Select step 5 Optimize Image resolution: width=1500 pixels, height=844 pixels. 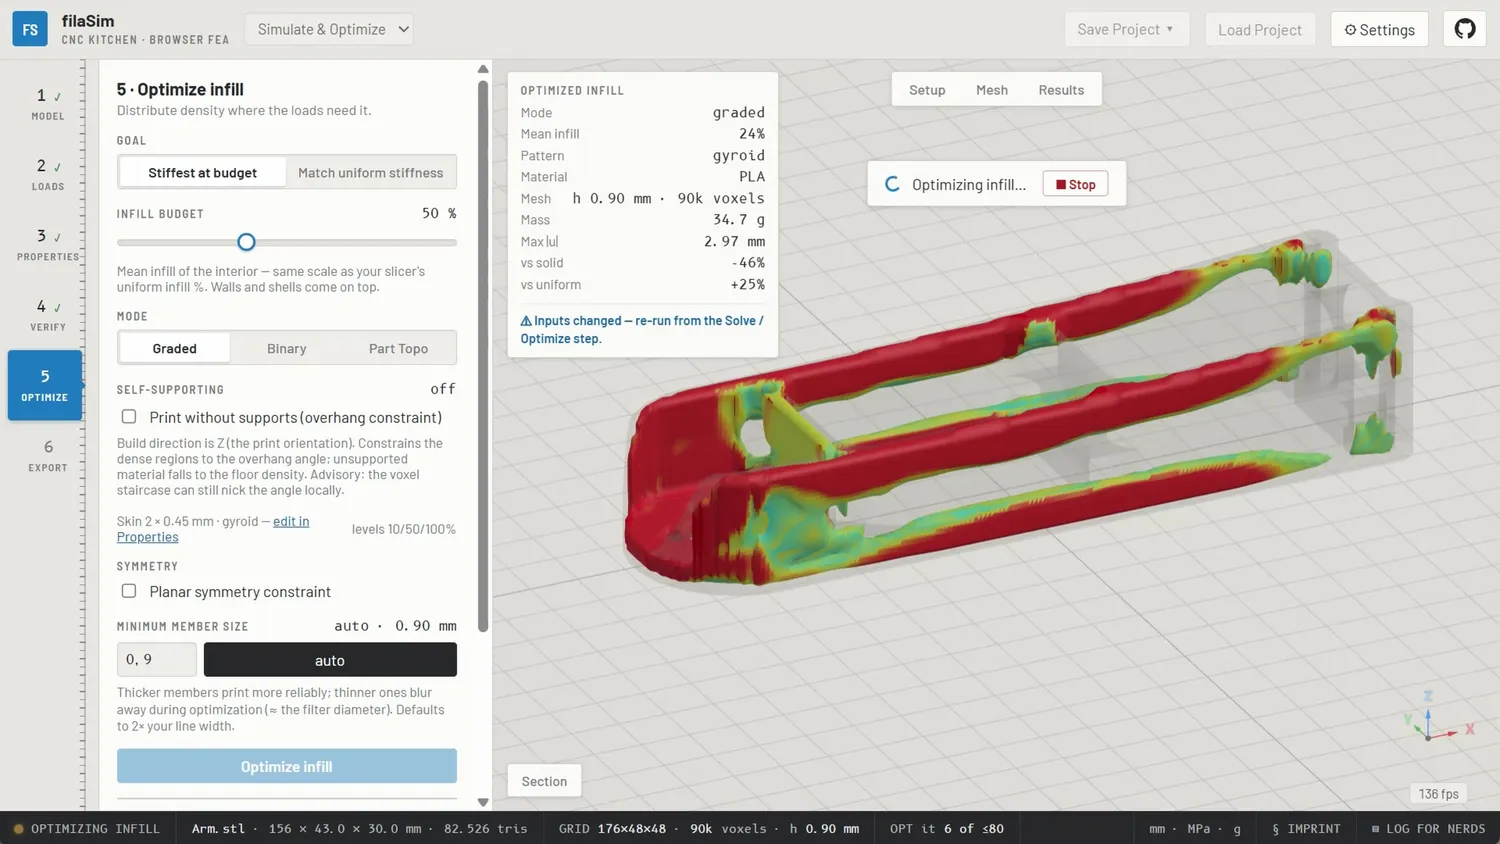click(x=45, y=385)
